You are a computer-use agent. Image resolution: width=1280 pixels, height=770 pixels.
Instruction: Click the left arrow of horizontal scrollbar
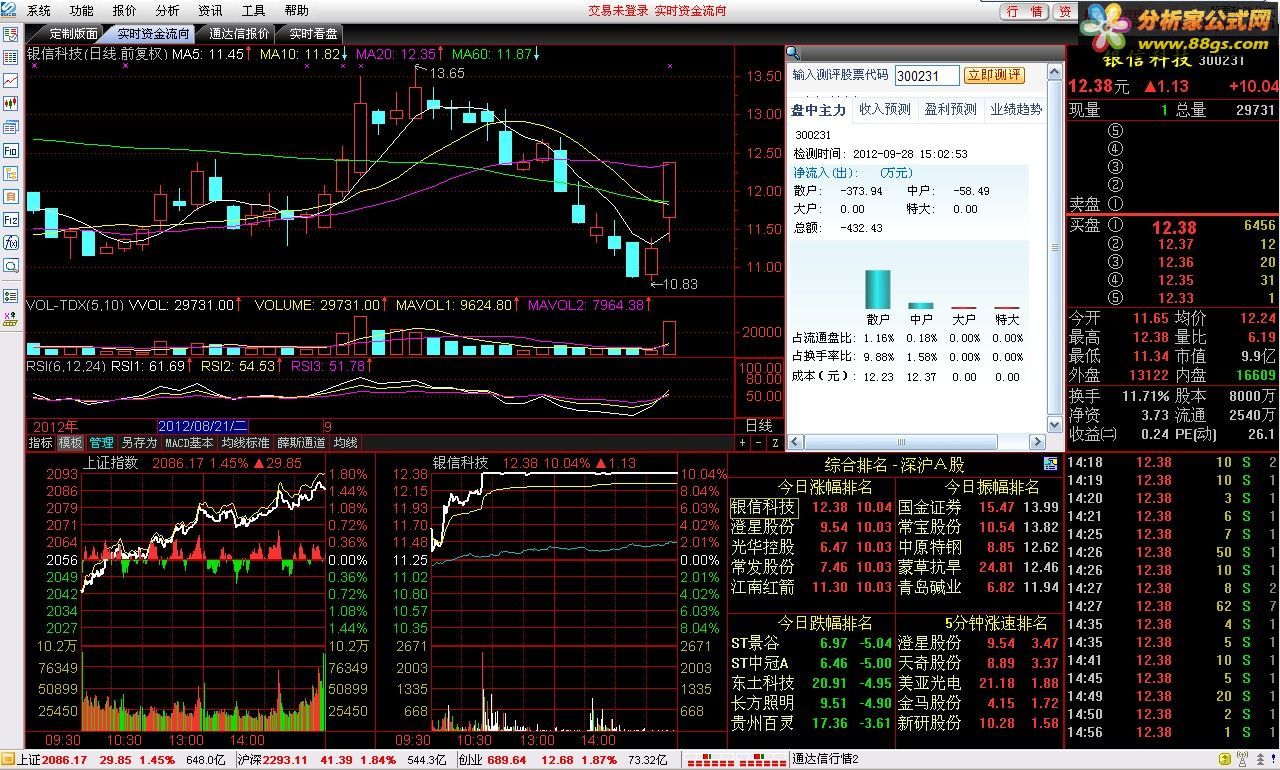point(795,442)
